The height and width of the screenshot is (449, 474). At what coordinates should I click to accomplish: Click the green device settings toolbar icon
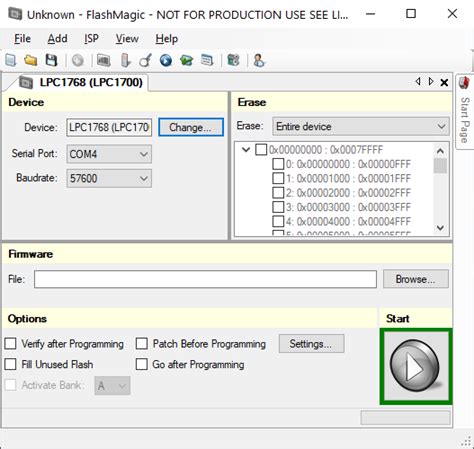point(233,61)
